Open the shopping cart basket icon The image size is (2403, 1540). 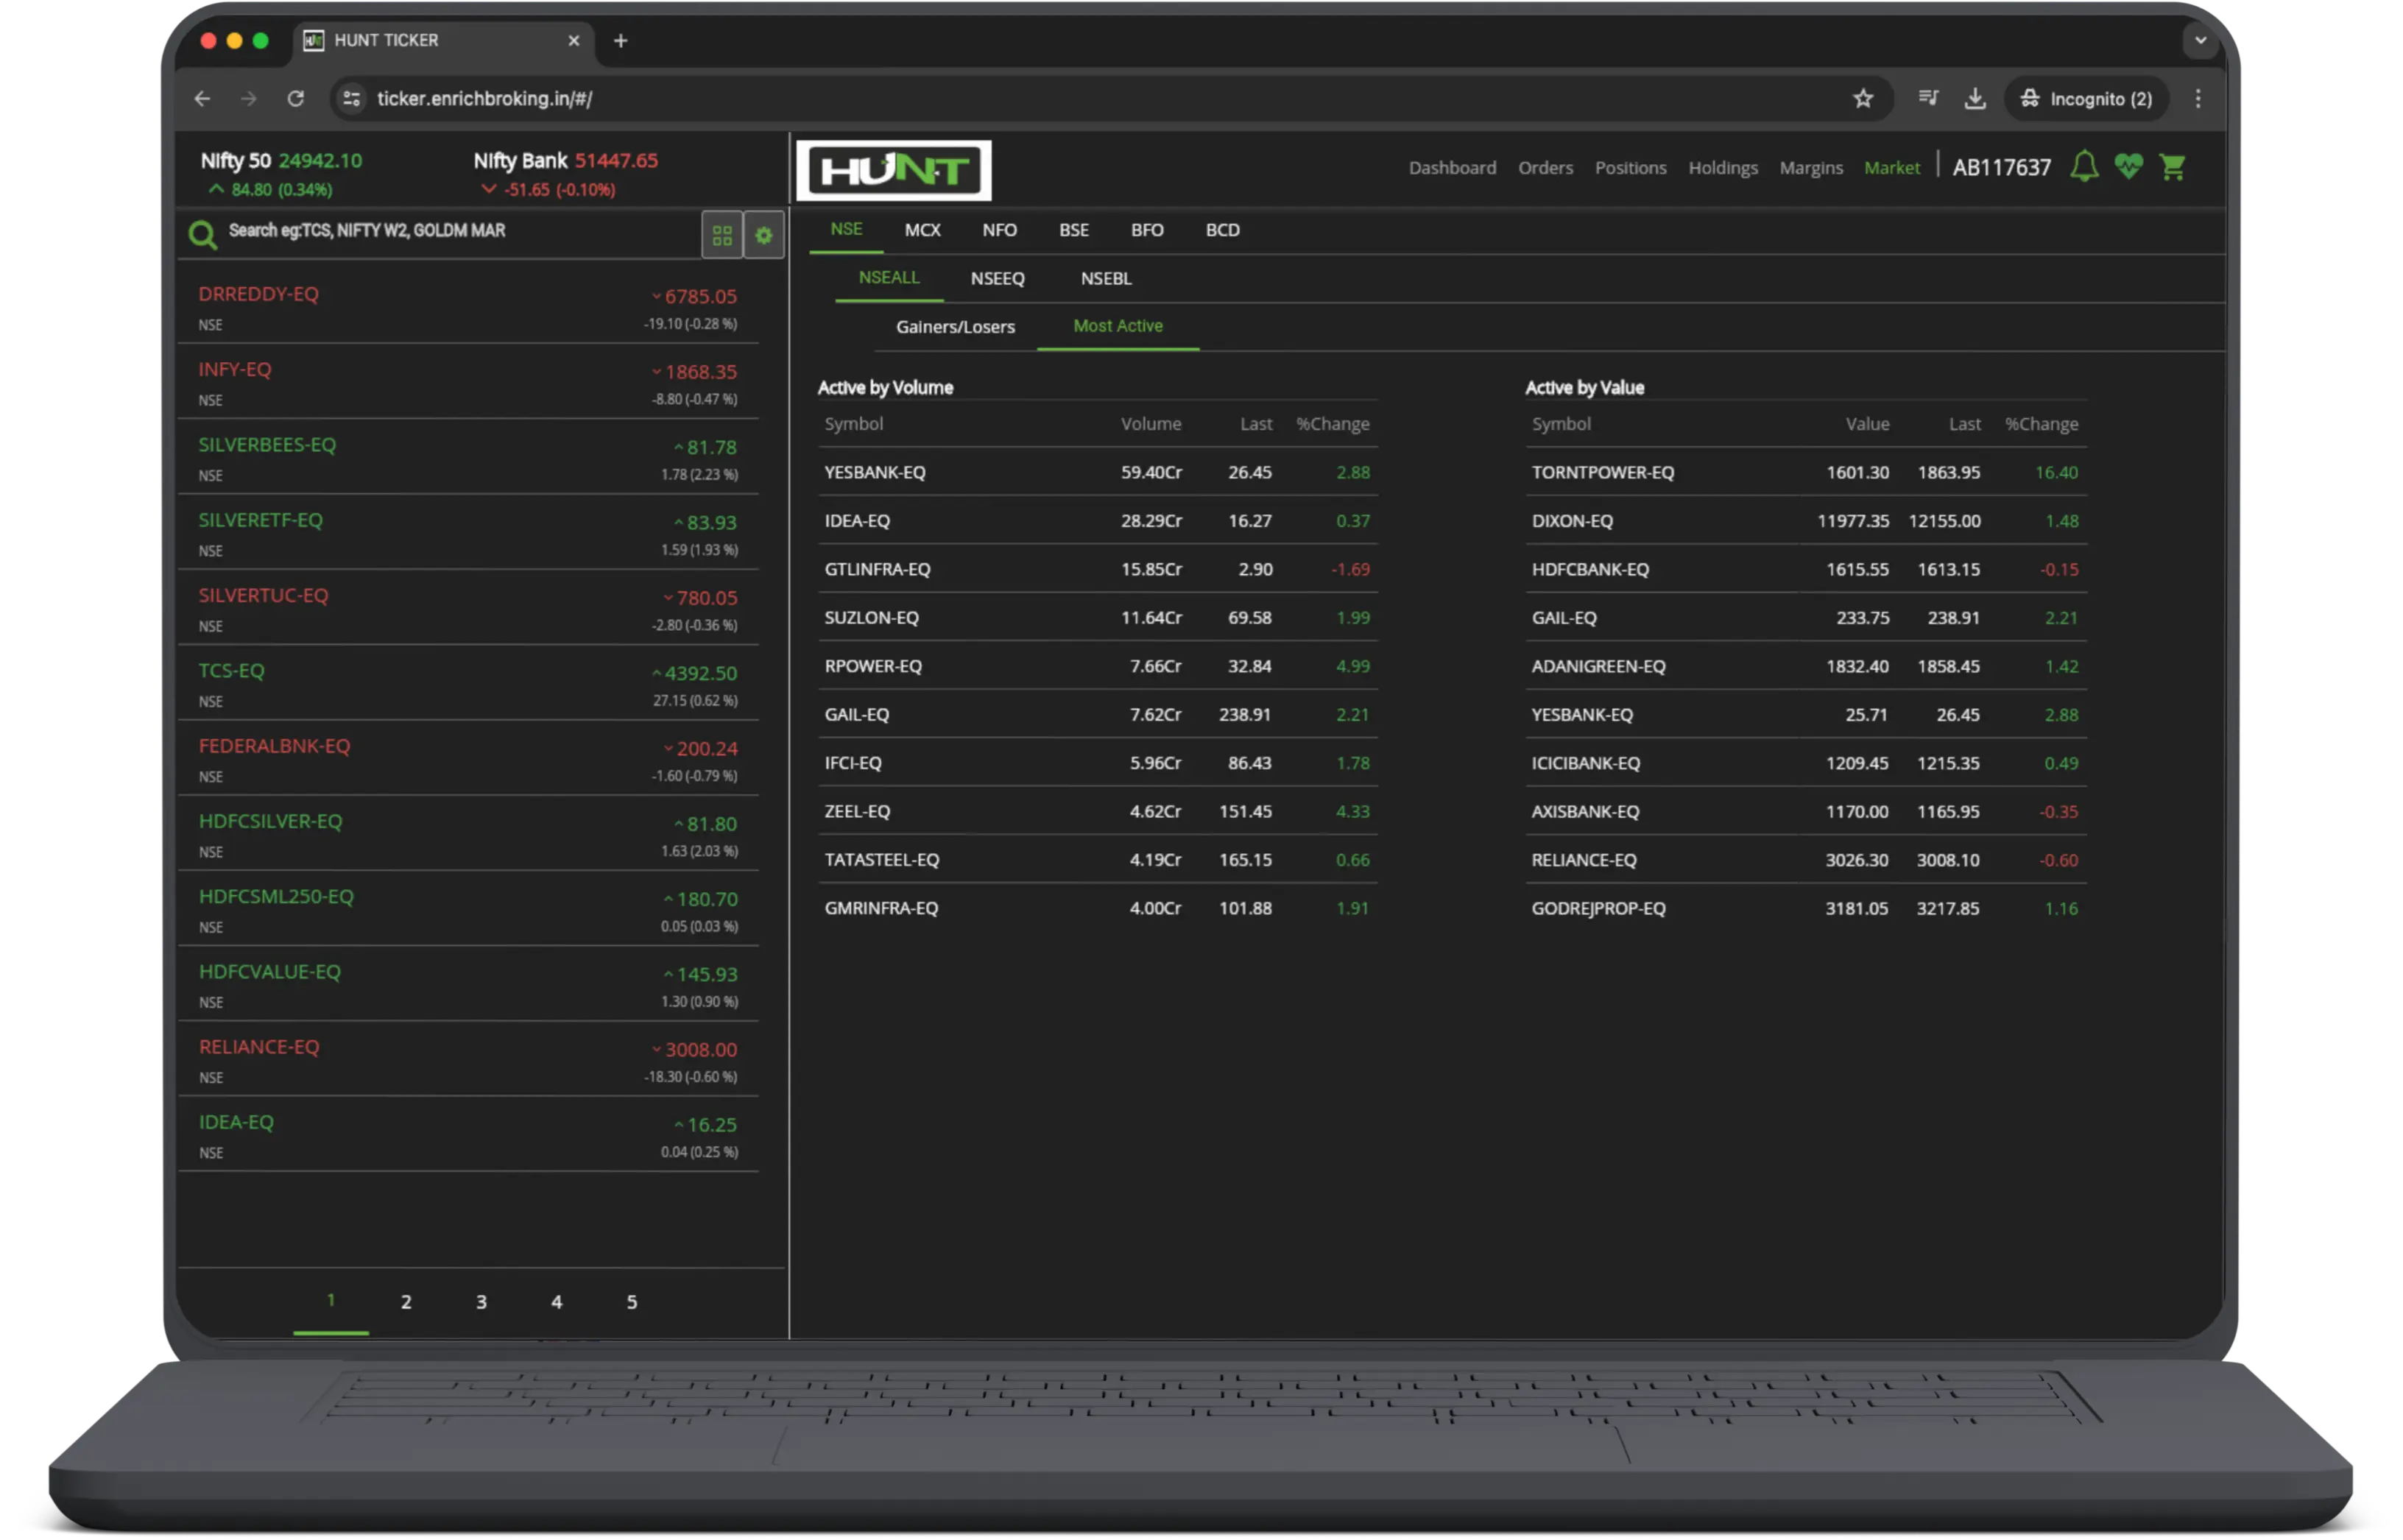[2172, 166]
